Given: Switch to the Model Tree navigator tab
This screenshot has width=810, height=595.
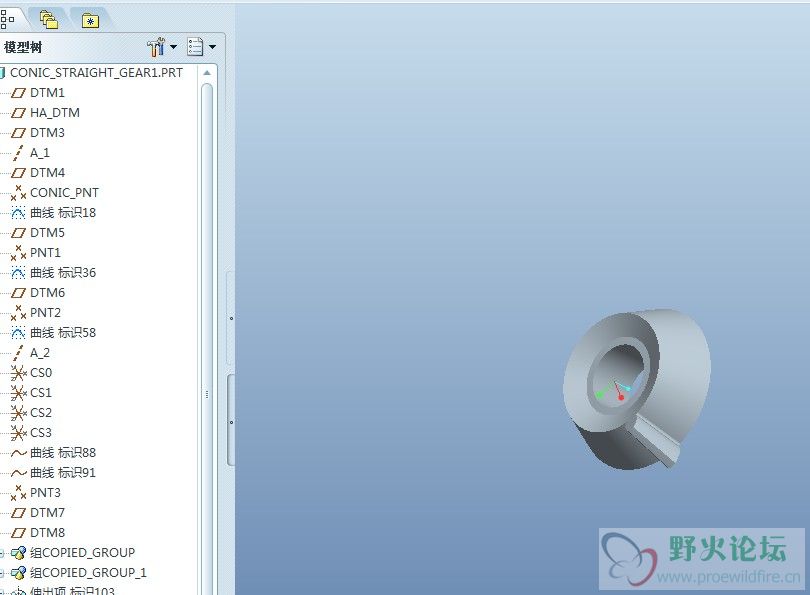Looking at the screenshot, I should (7, 20).
